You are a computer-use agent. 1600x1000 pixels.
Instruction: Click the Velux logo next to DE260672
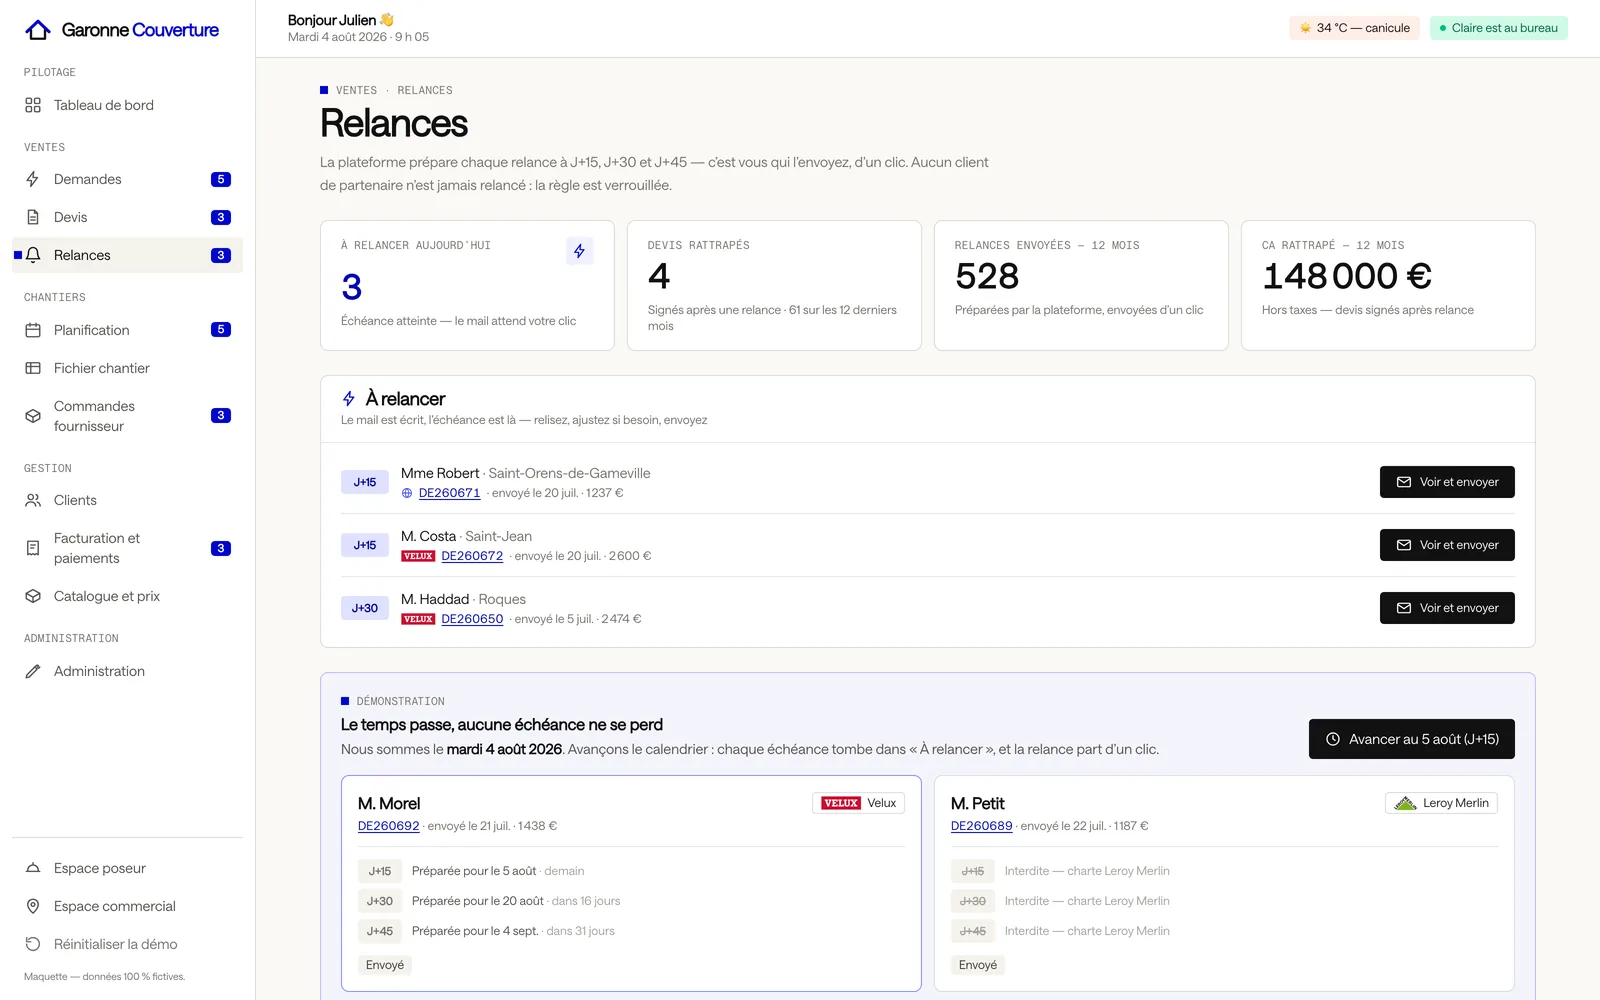pos(418,556)
